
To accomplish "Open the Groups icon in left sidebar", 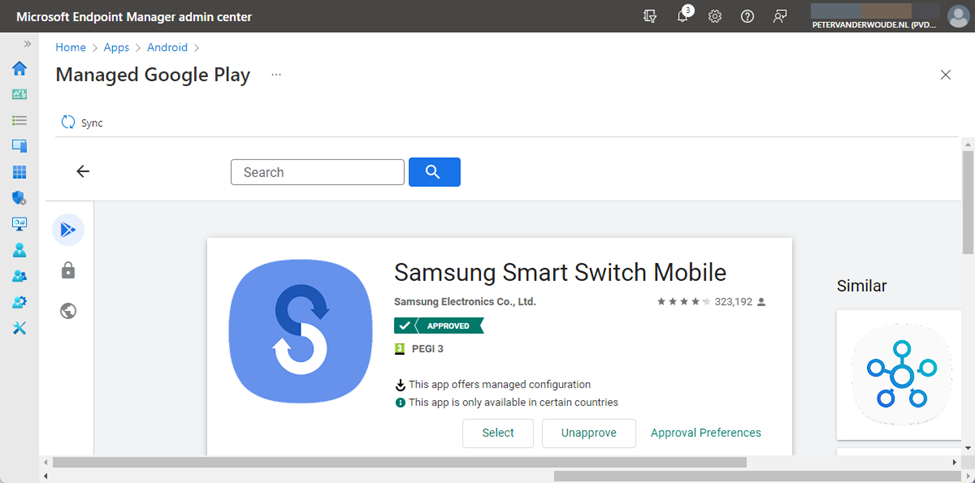I will 19,276.
